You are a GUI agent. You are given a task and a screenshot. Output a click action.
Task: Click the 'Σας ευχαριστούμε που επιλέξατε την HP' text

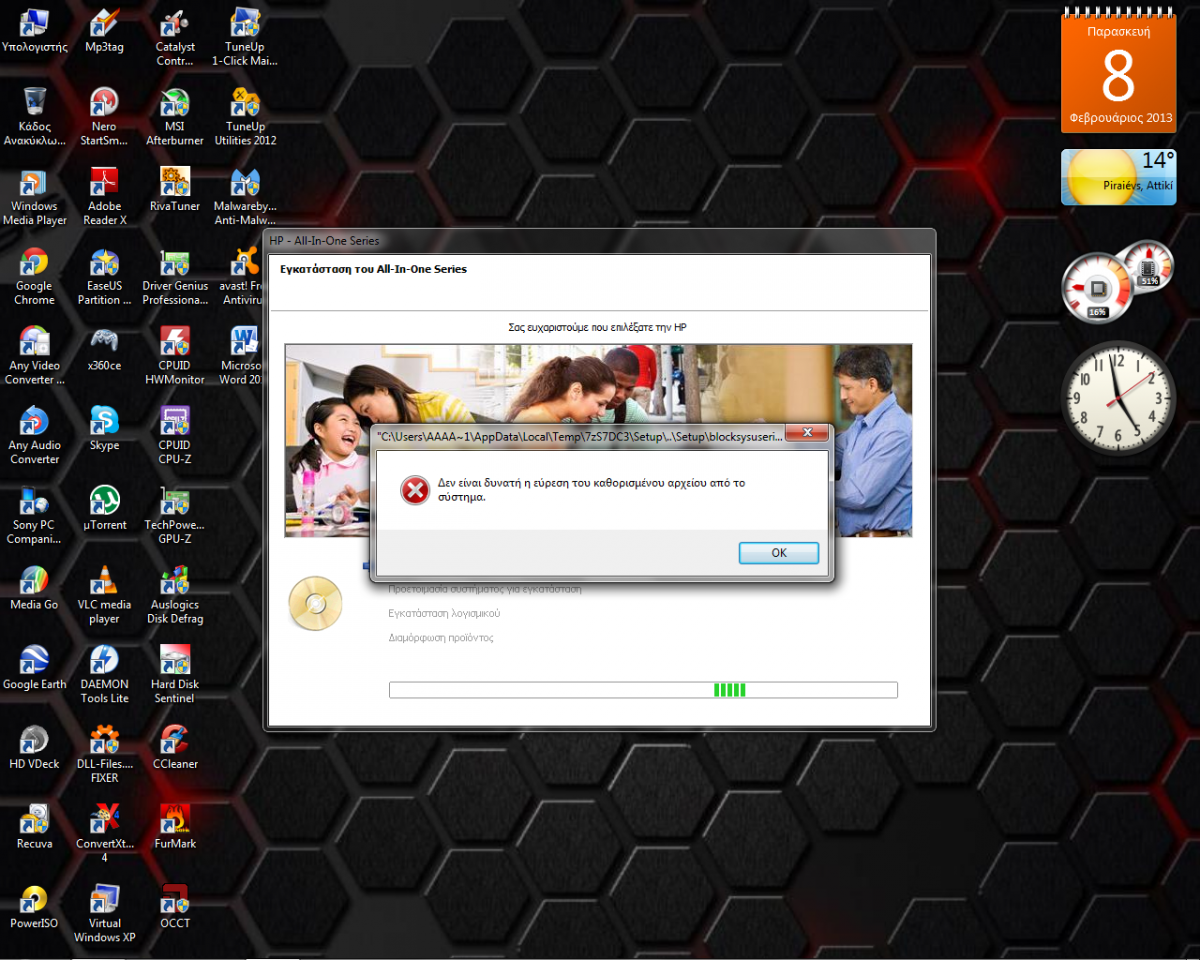(x=598, y=327)
